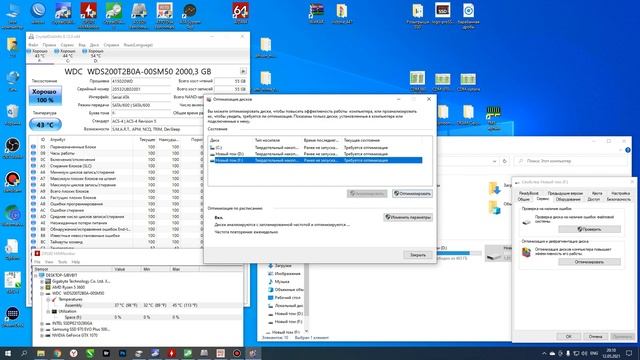640x360 pixels.
Task: Collapse the DESKTOP node in HWMonitor
Action: (x=36, y=276)
